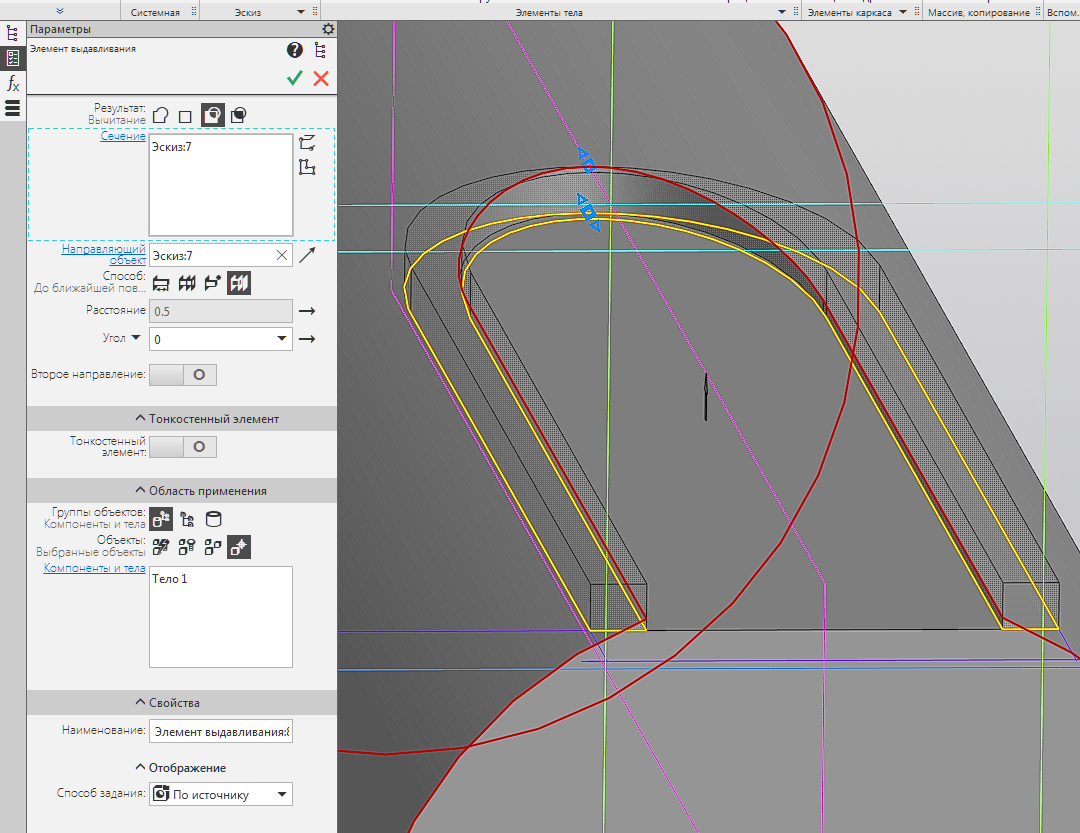Image resolution: width=1080 pixels, height=833 pixels.
Task: Open the Элементы каркаса toolbar group
Action: click(x=903, y=12)
